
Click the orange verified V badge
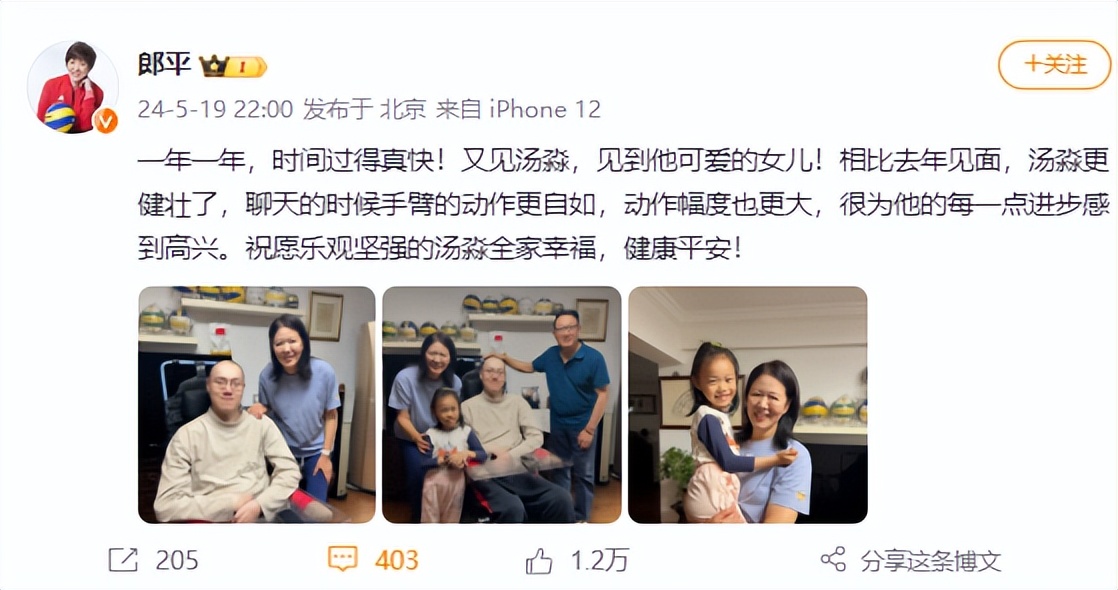[106, 121]
